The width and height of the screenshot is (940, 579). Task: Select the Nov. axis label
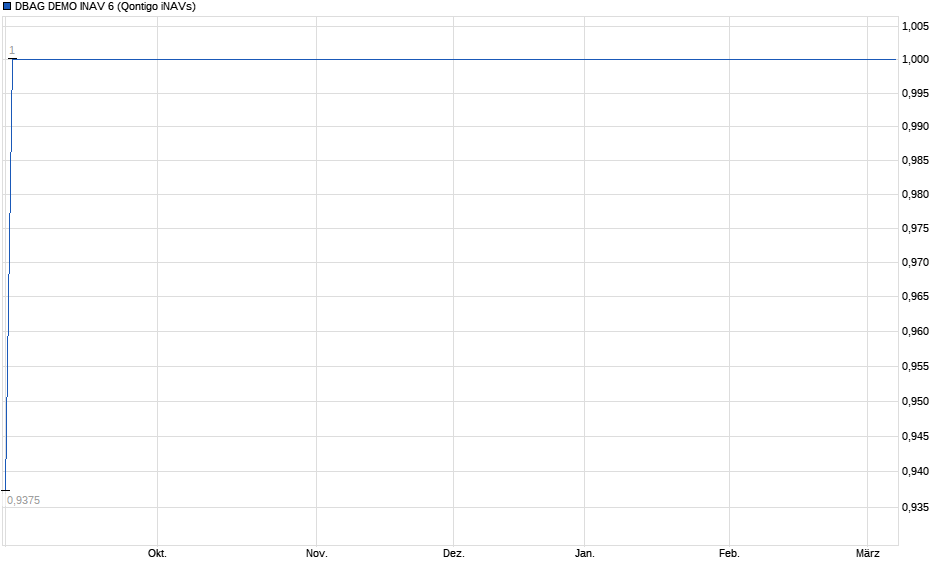click(x=316, y=552)
